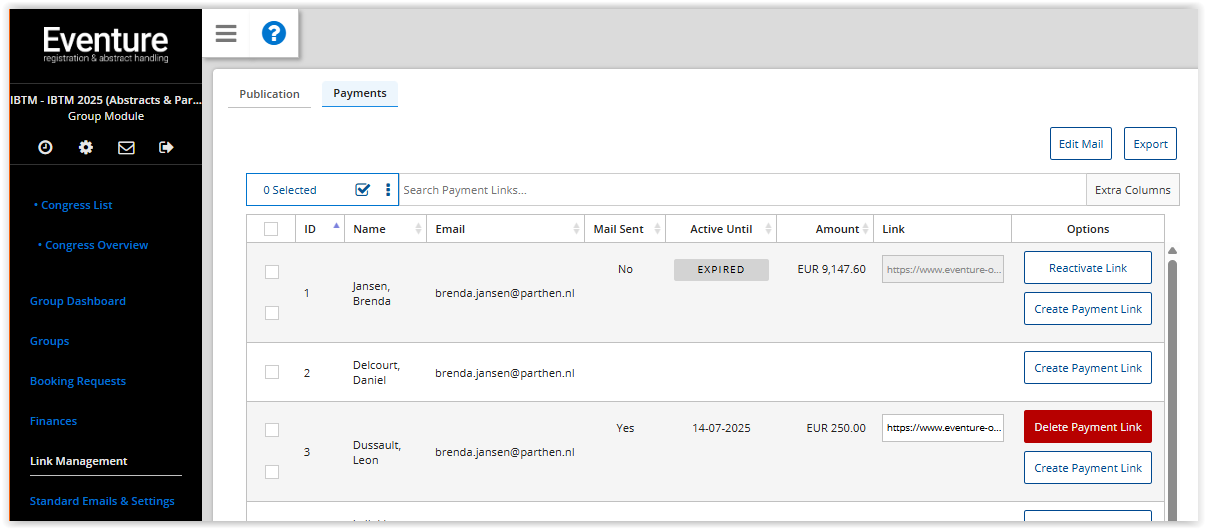Click the clock icon in sidebar

[x=45, y=147]
